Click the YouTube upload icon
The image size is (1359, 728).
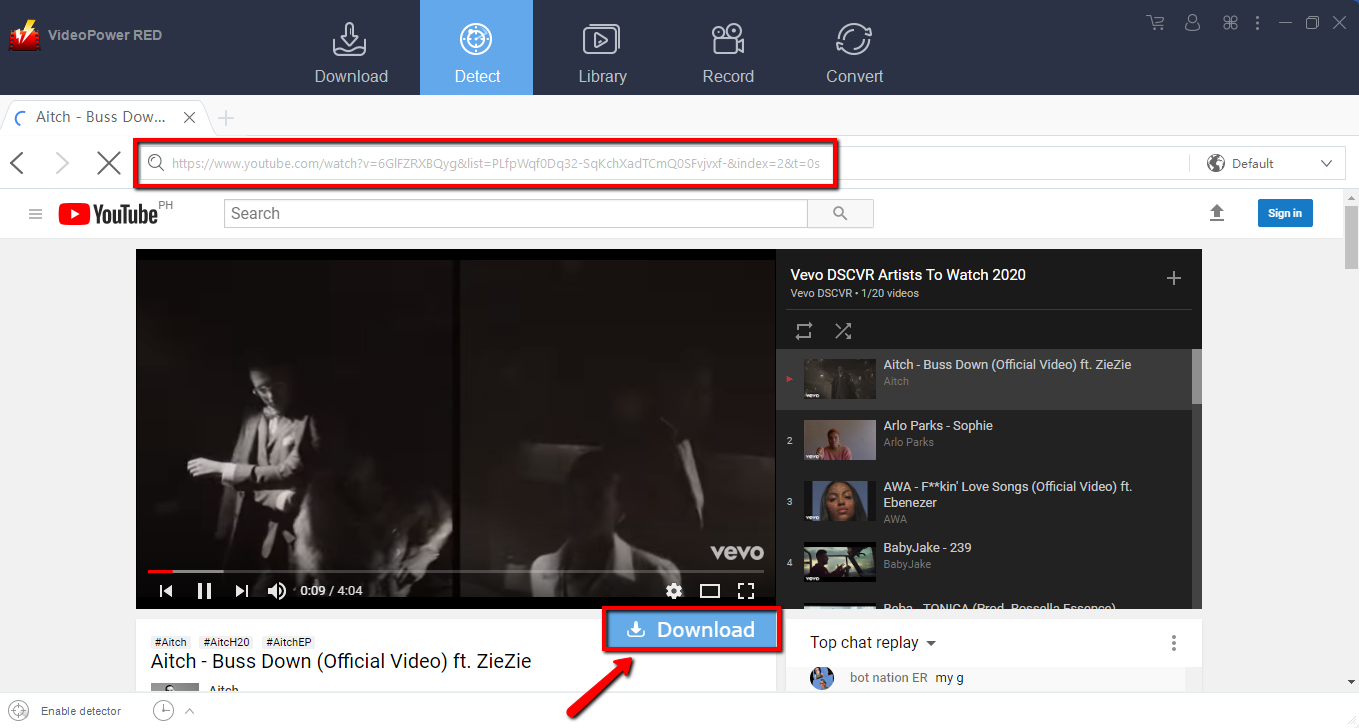pyautogui.click(x=1217, y=213)
